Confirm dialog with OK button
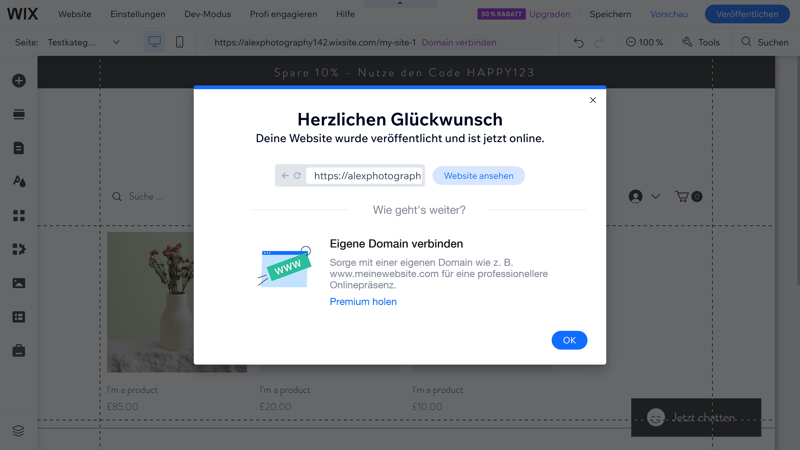The height and width of the screenshot is (450, 800). coord(569,340)
